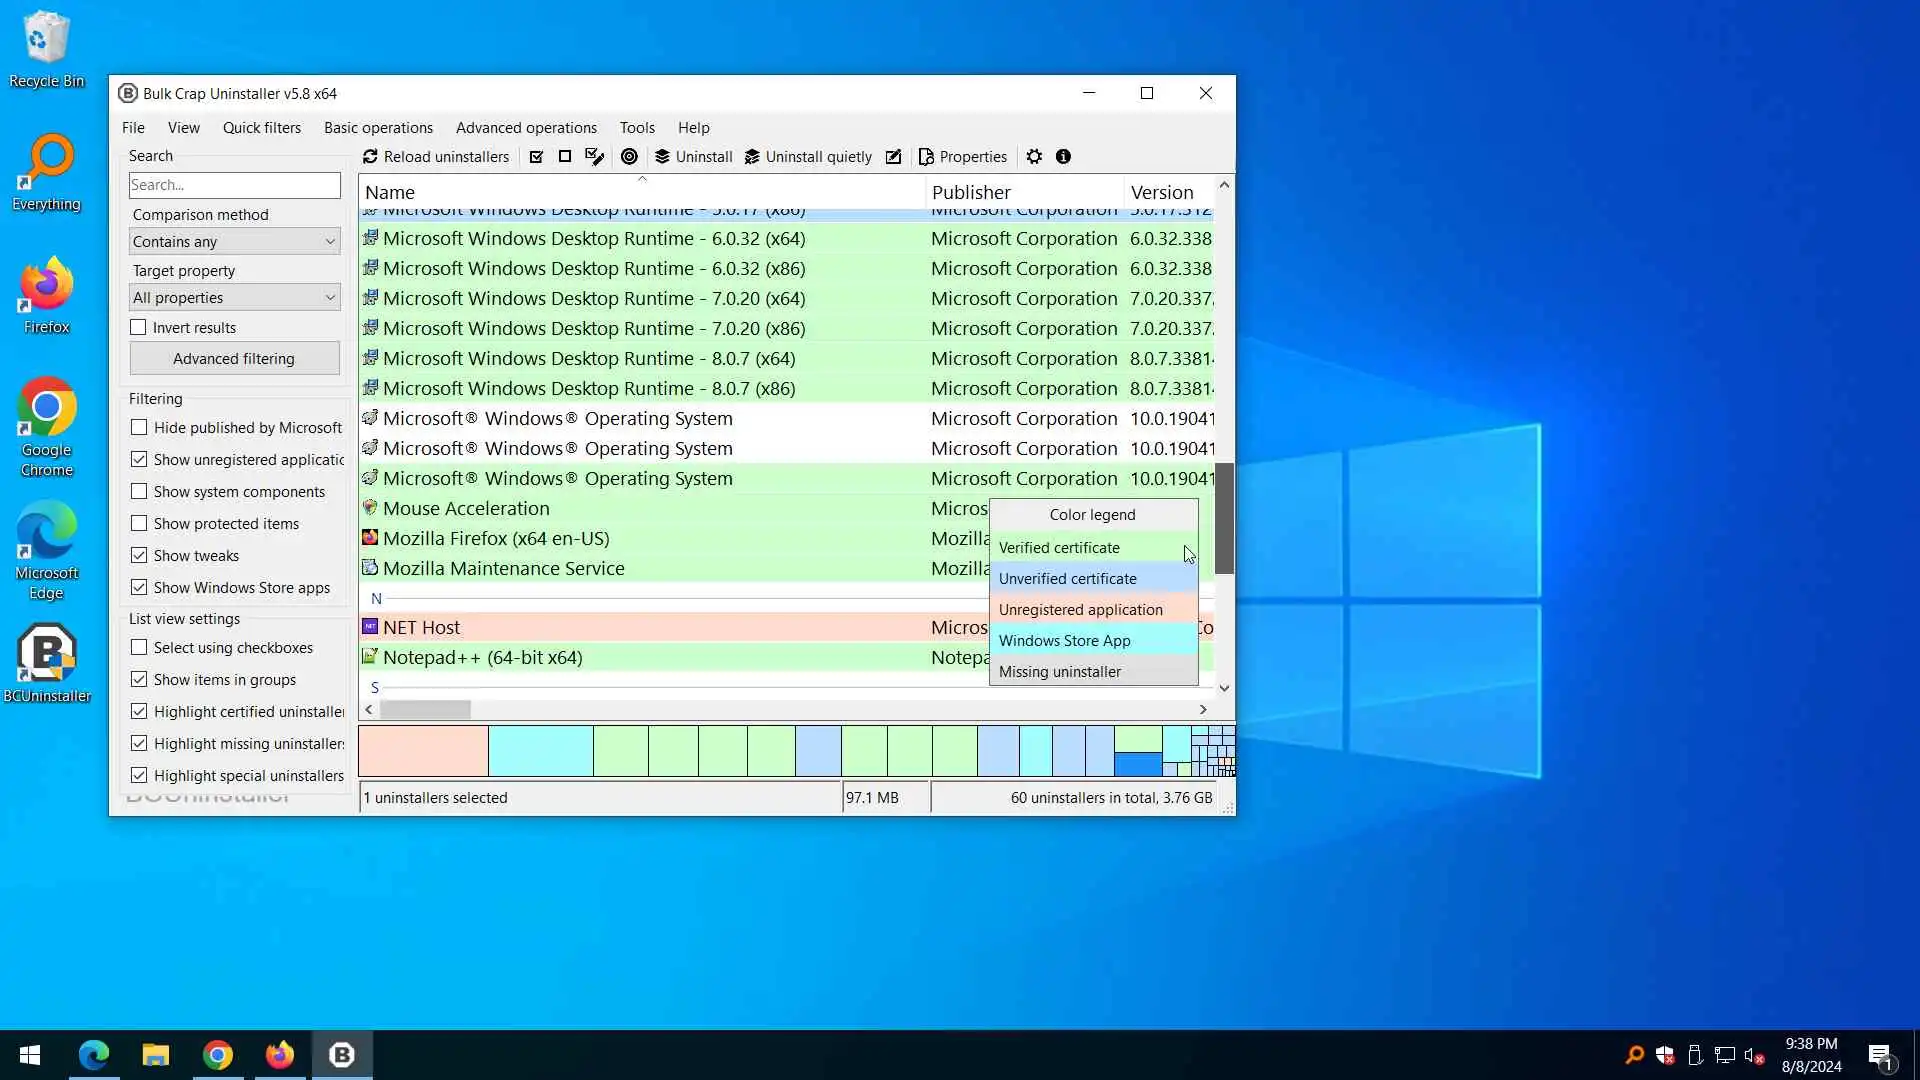Open the Quick filters menu

click(x=261, y=128)
